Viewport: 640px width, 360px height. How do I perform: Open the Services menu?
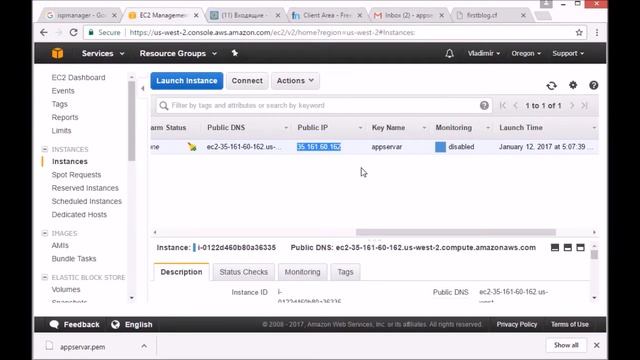click(103, 53)
